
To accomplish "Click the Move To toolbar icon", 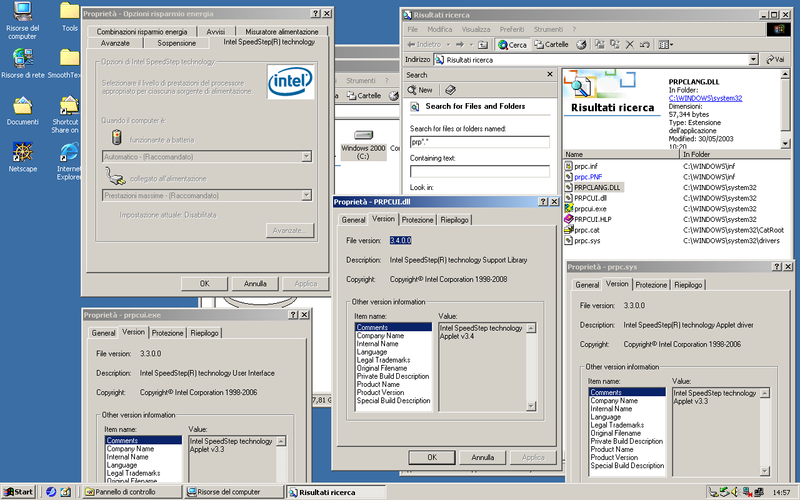I will click(x=599, y=45).
